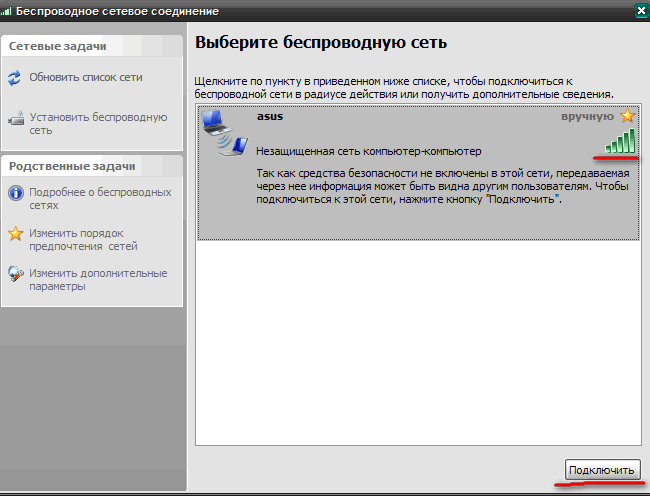The image size is (650, 497).
Task: Click the blue info icon beside Подробнее о беспроводных сетях
Action: 16,193
